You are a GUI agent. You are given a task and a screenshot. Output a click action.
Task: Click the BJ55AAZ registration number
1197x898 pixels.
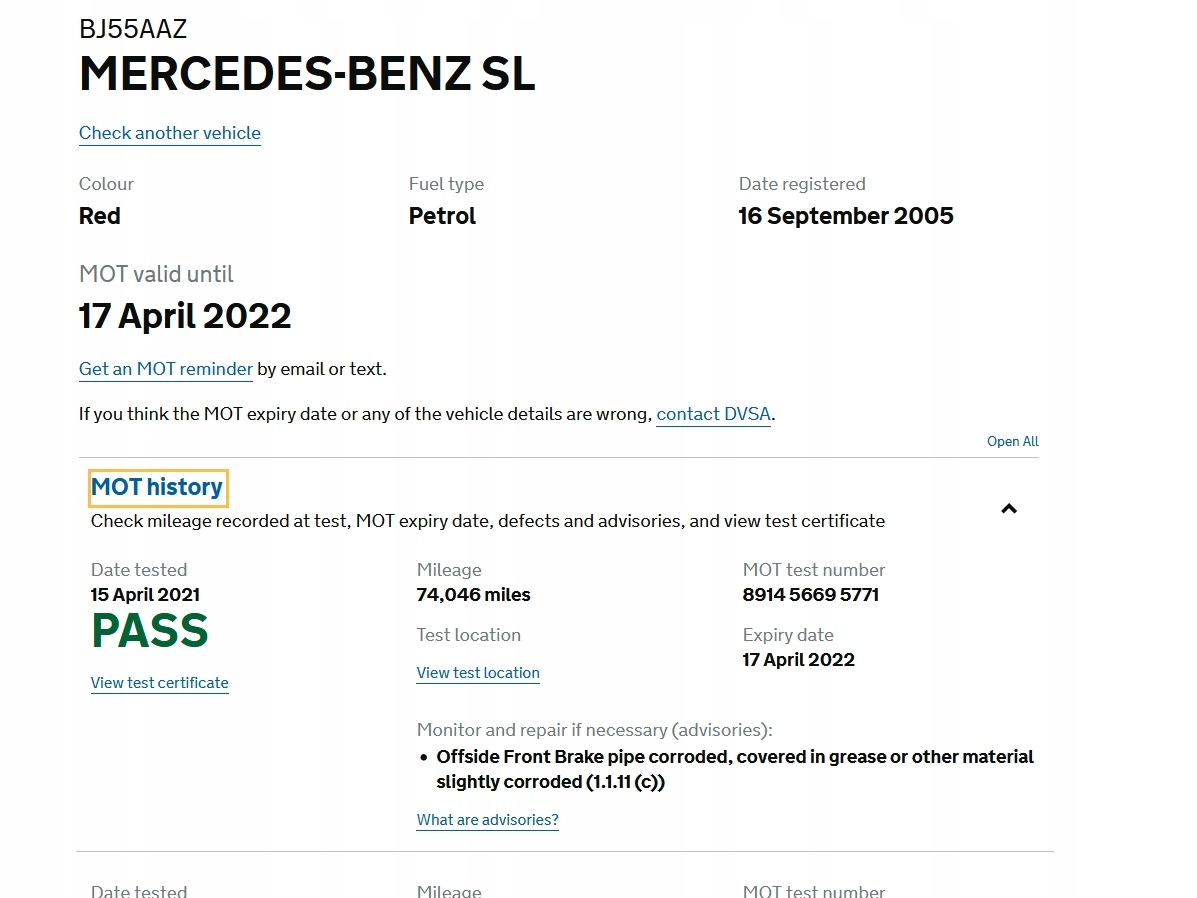click(133, 29)
